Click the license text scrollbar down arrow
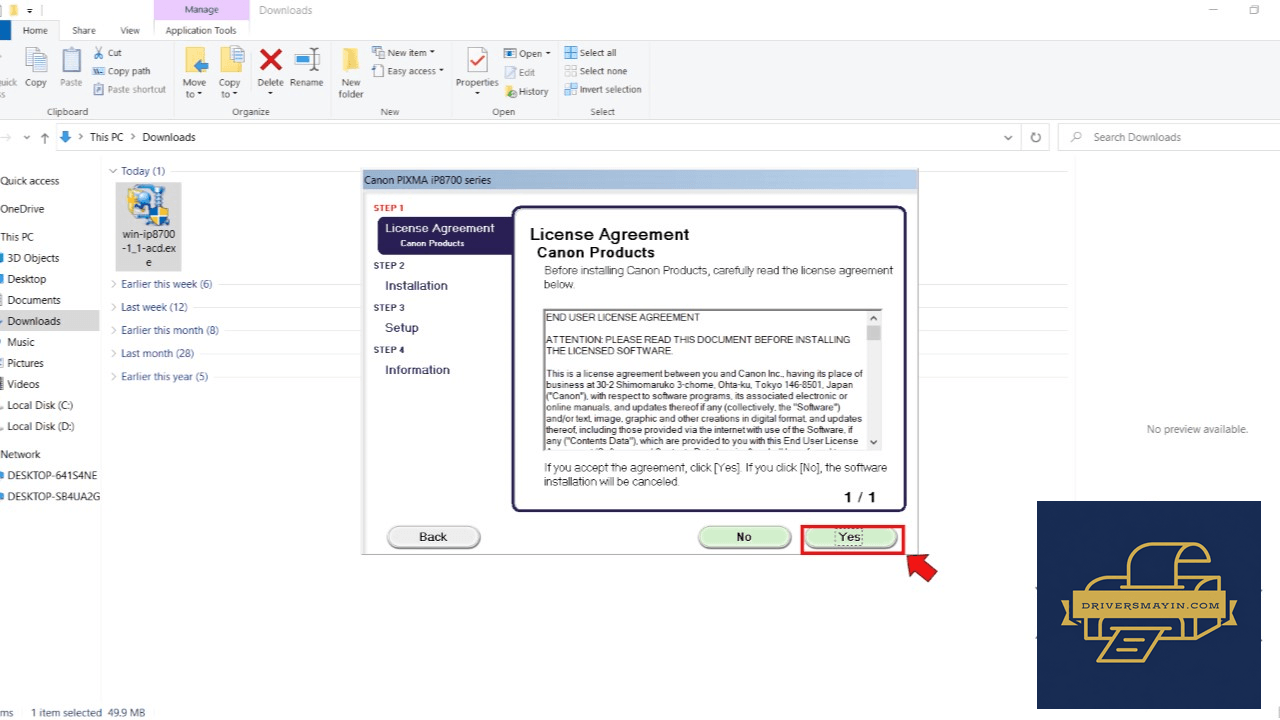The image size is (1280, 720). click(x=874, y=442)
